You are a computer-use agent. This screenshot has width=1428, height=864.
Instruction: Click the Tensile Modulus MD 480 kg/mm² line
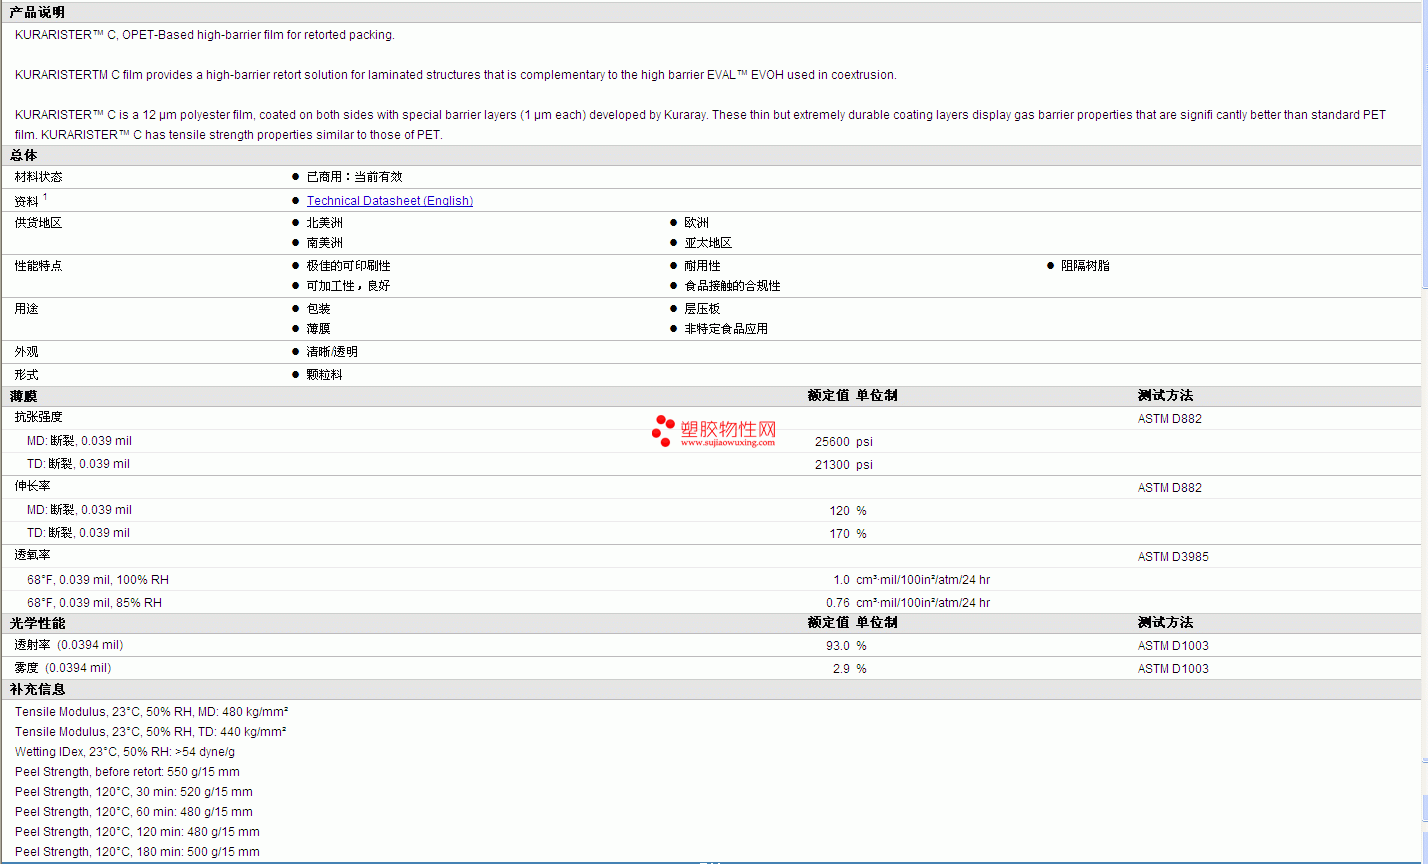pos(152,712)
